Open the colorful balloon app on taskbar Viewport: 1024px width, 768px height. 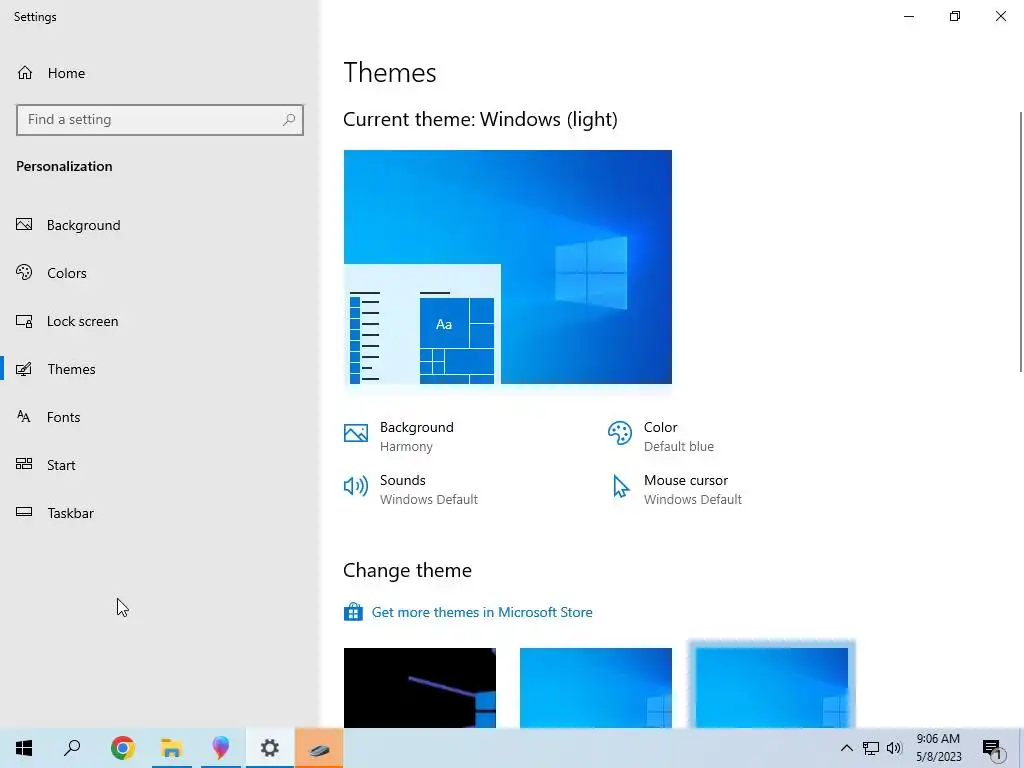pos(221,748)
